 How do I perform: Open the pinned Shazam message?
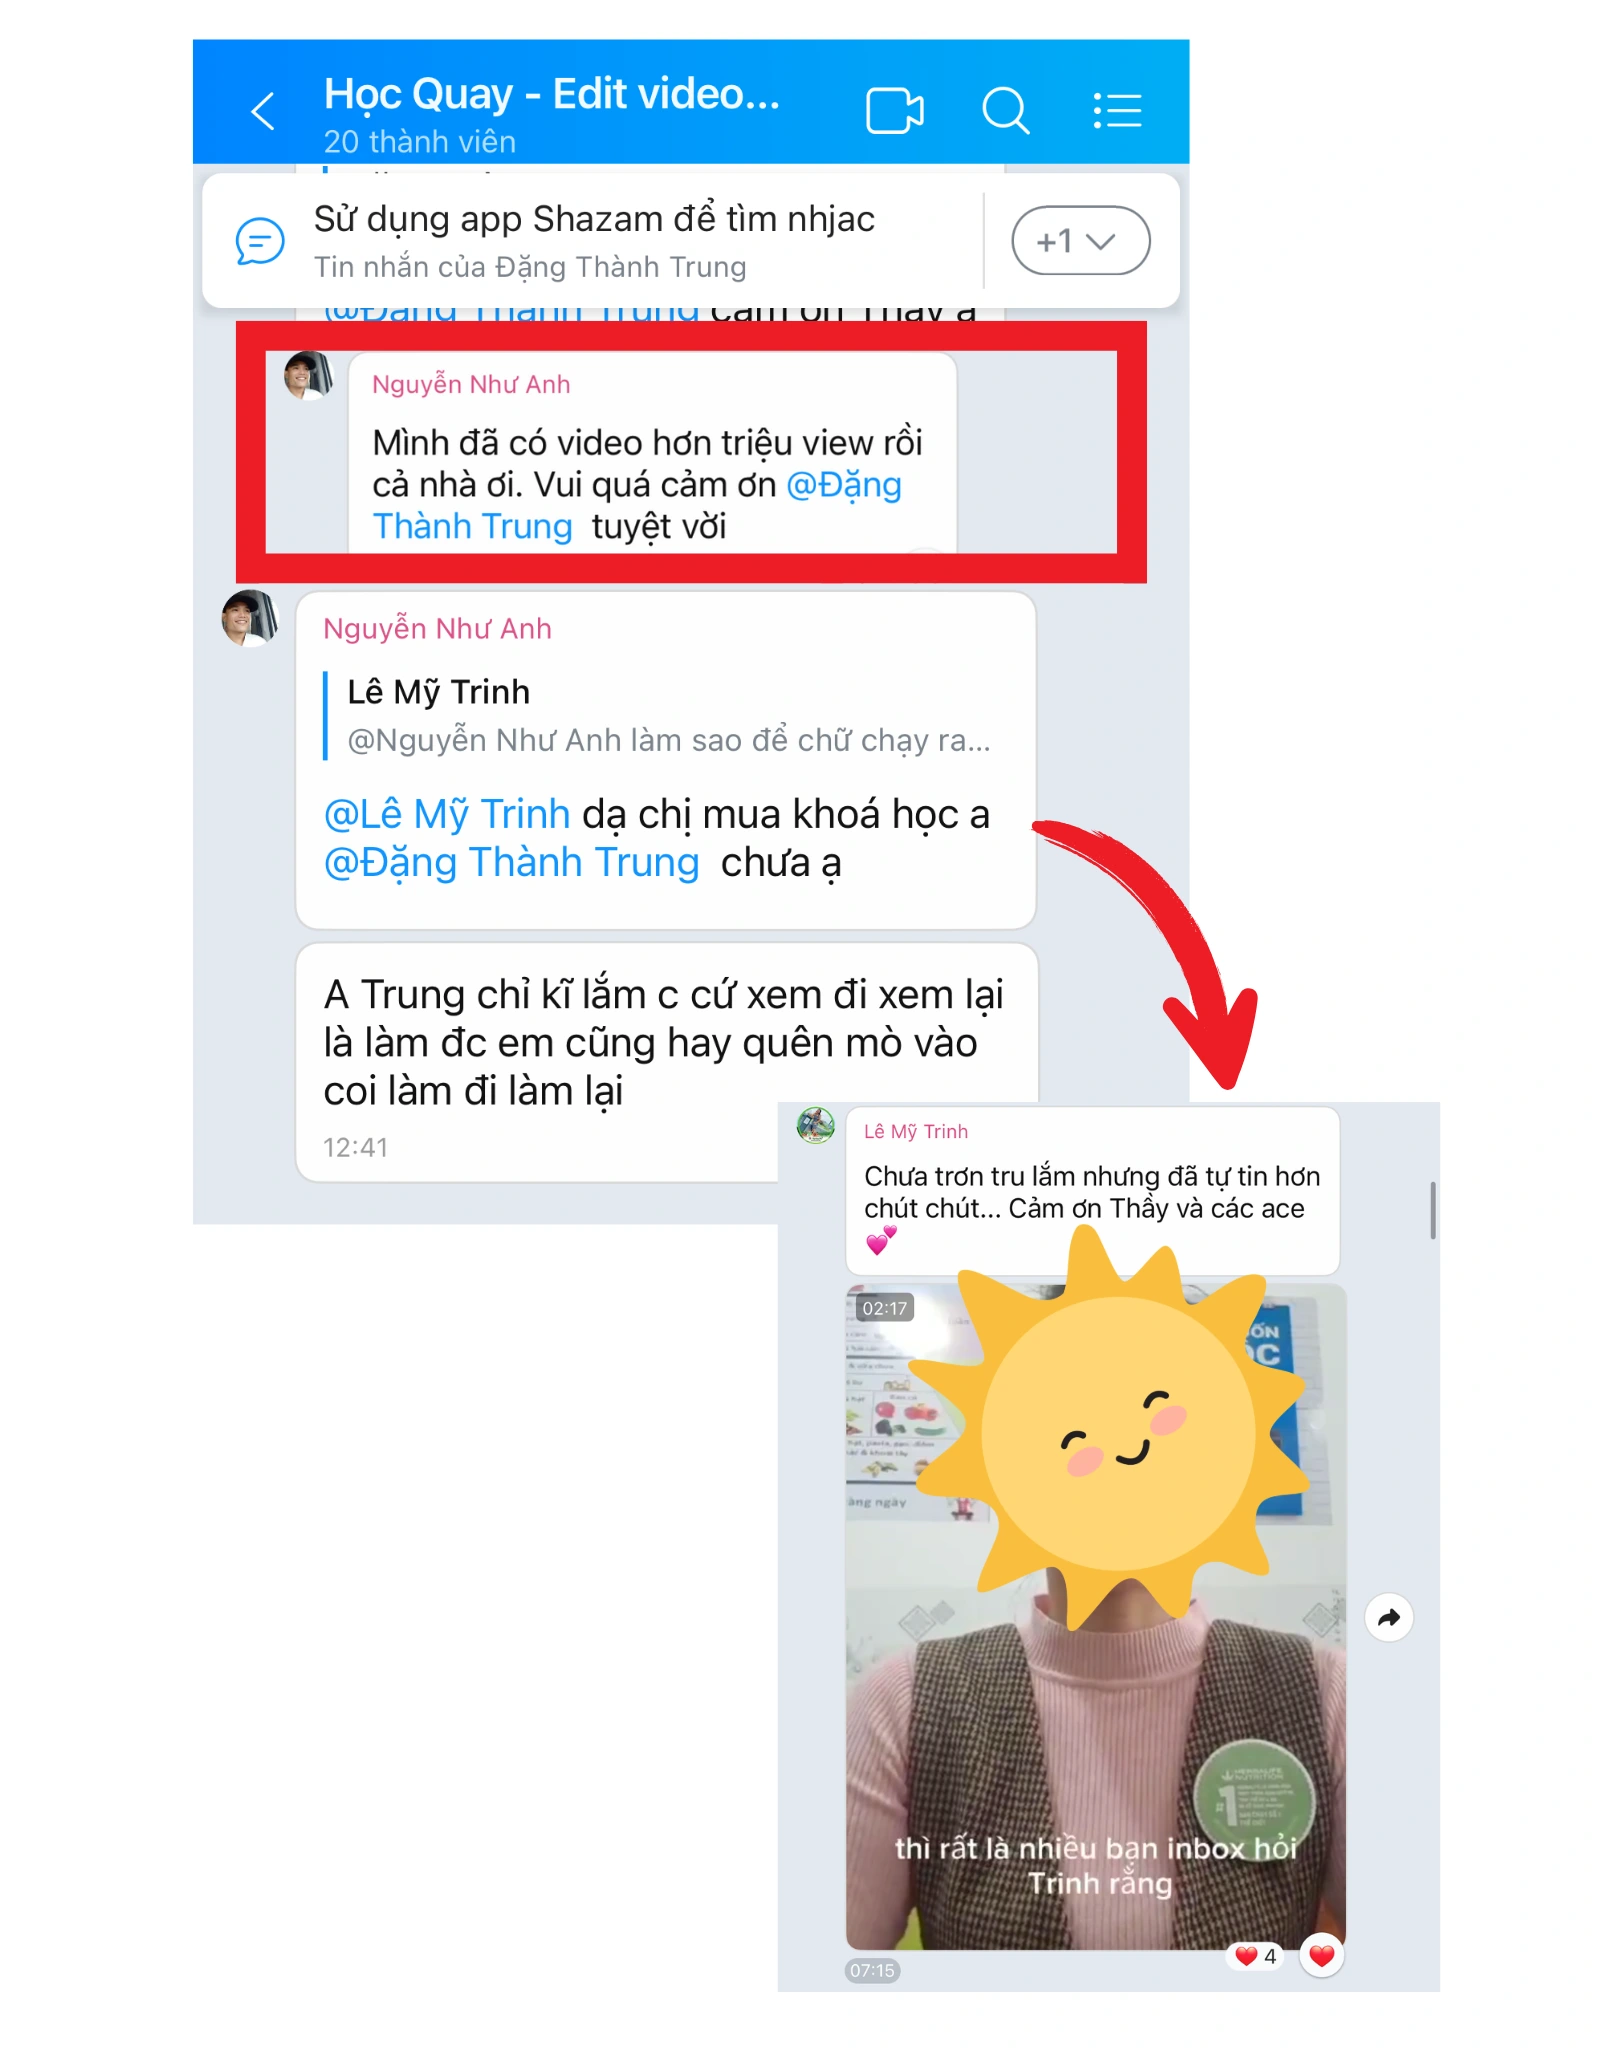pos(594,241)
